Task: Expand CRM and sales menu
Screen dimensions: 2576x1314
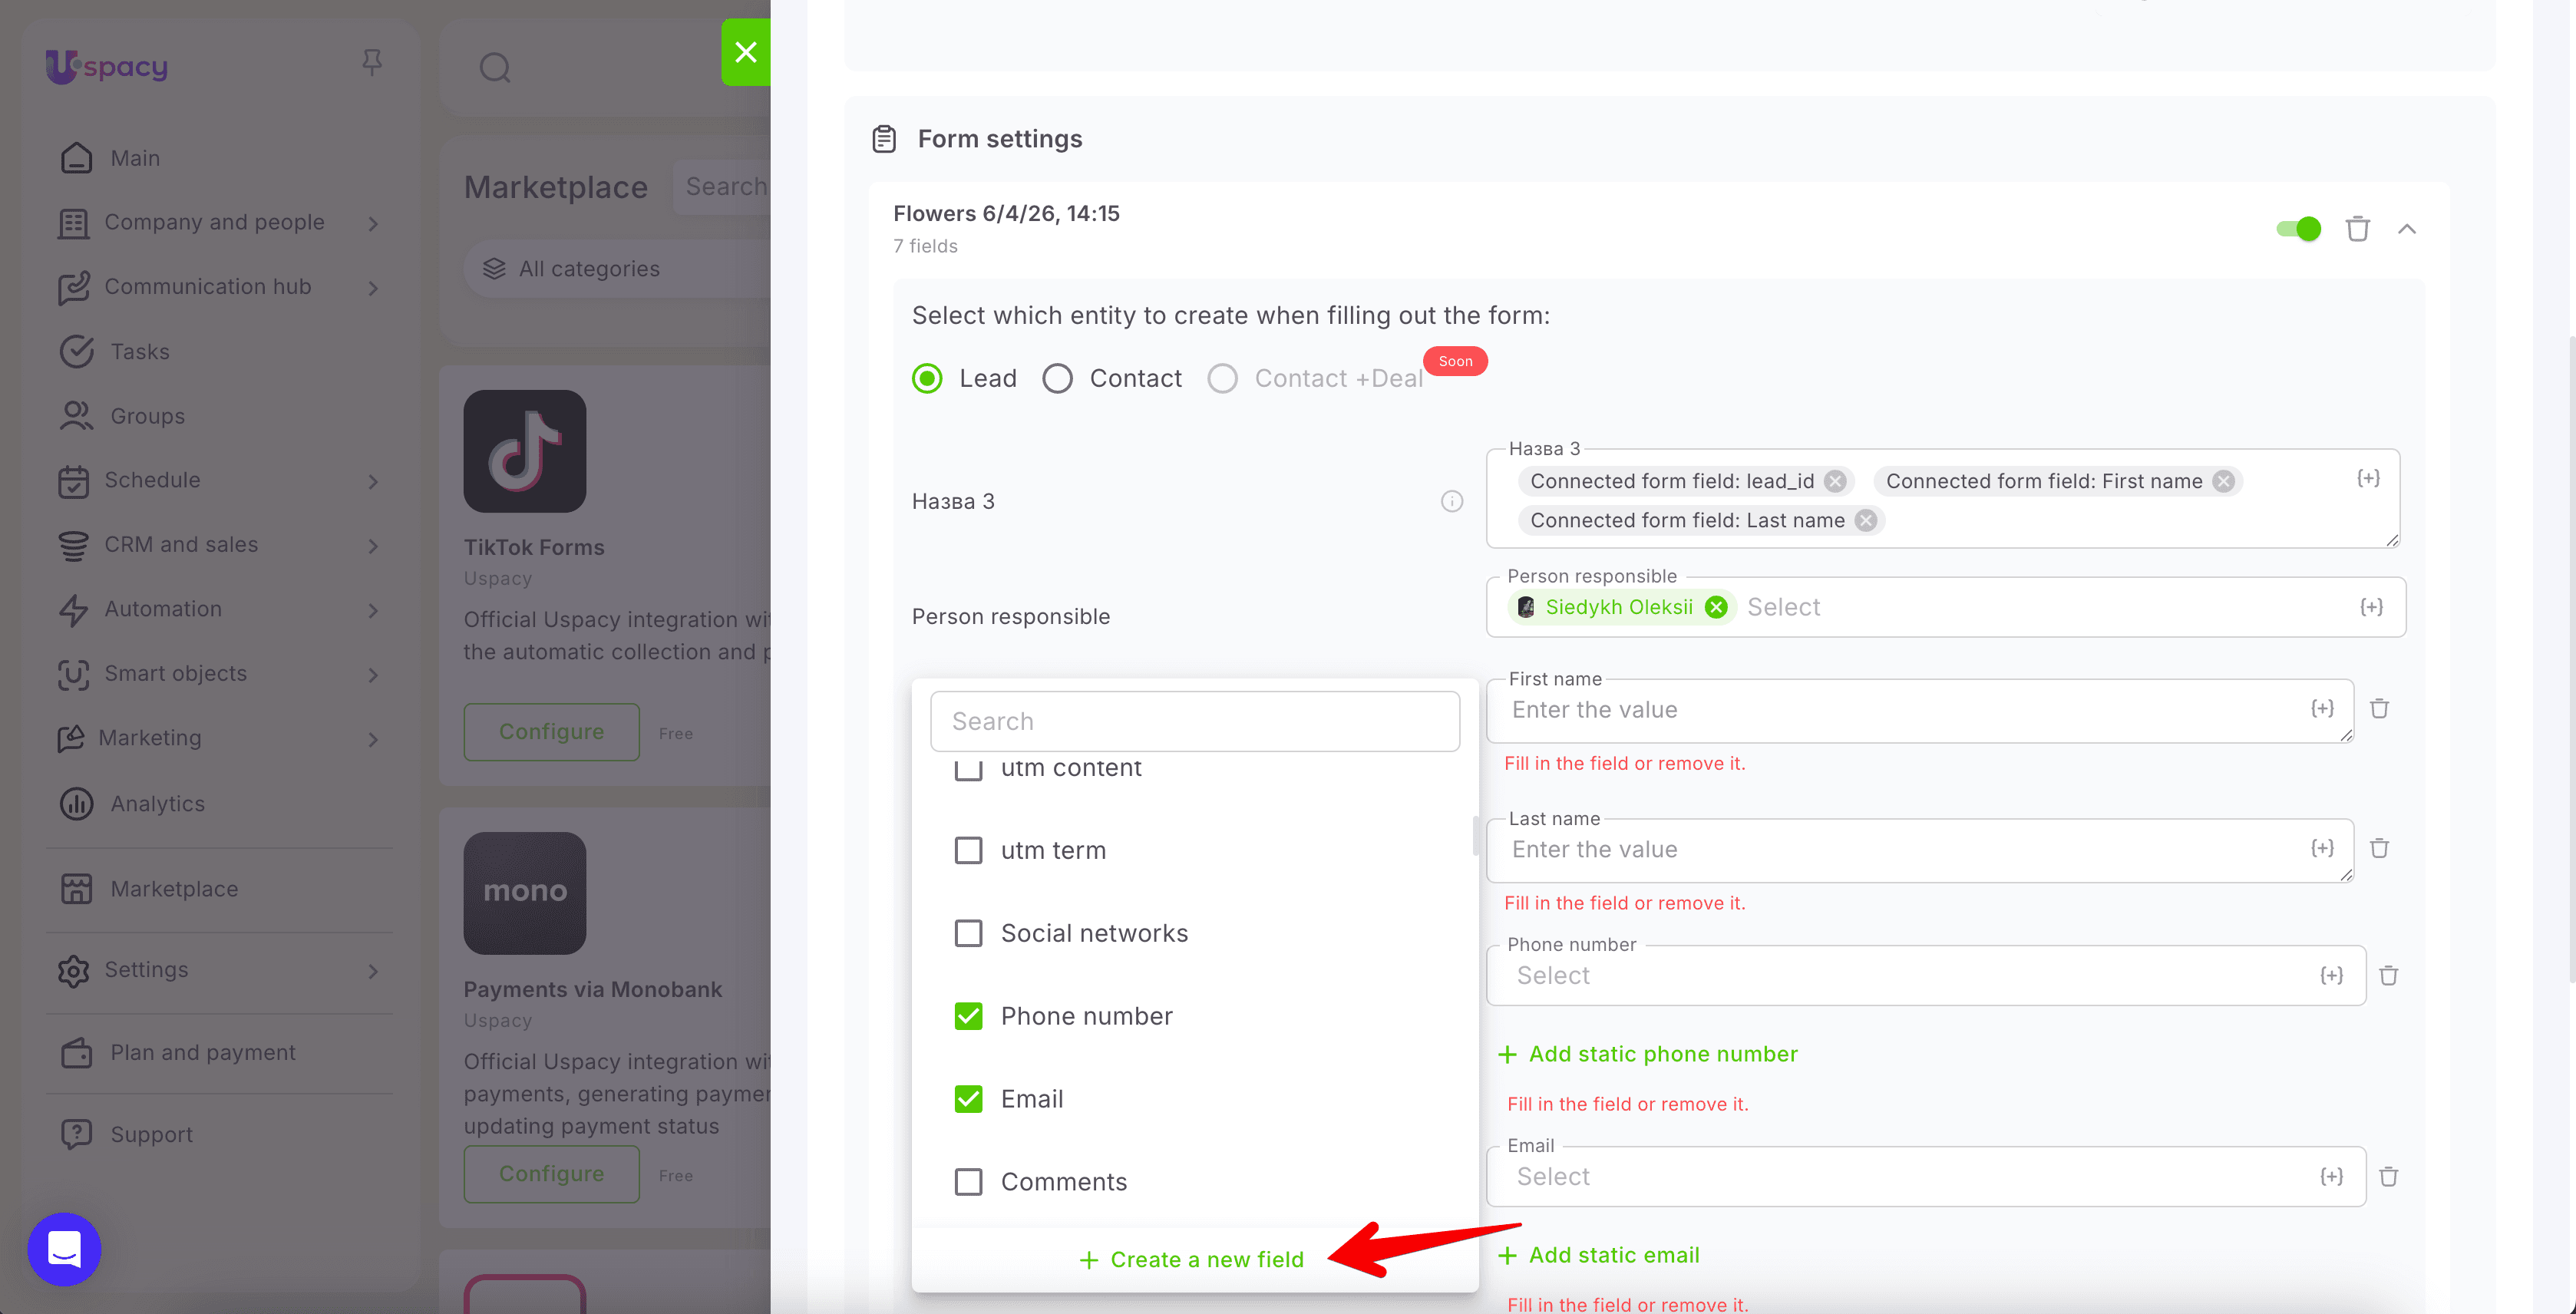Action: [x=373, y=546]
